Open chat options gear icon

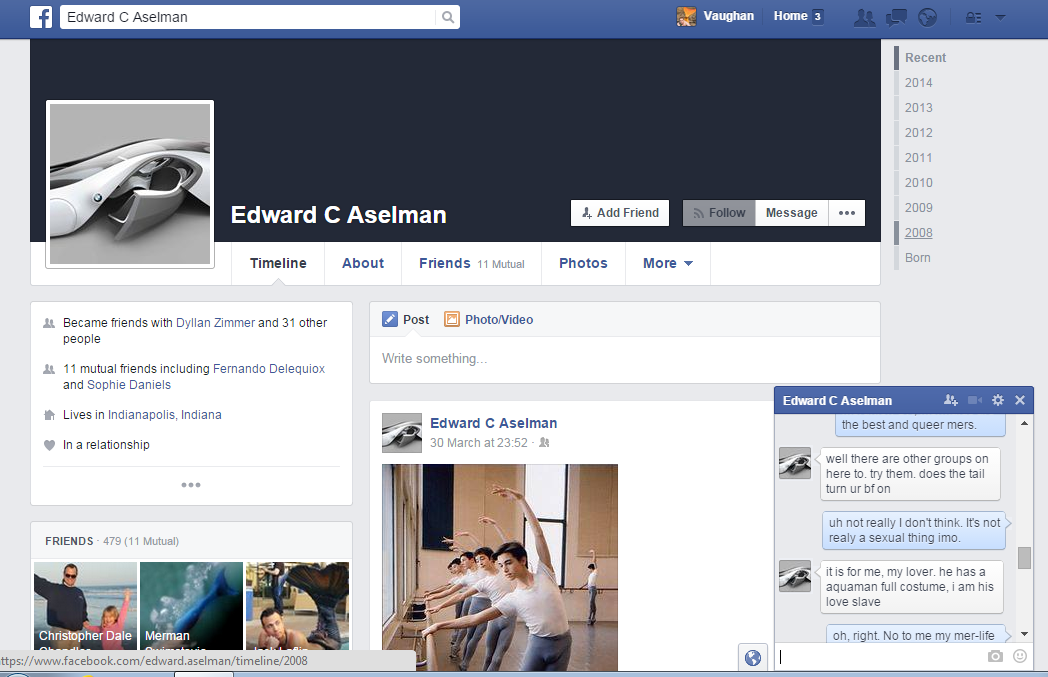pos(997,400)
